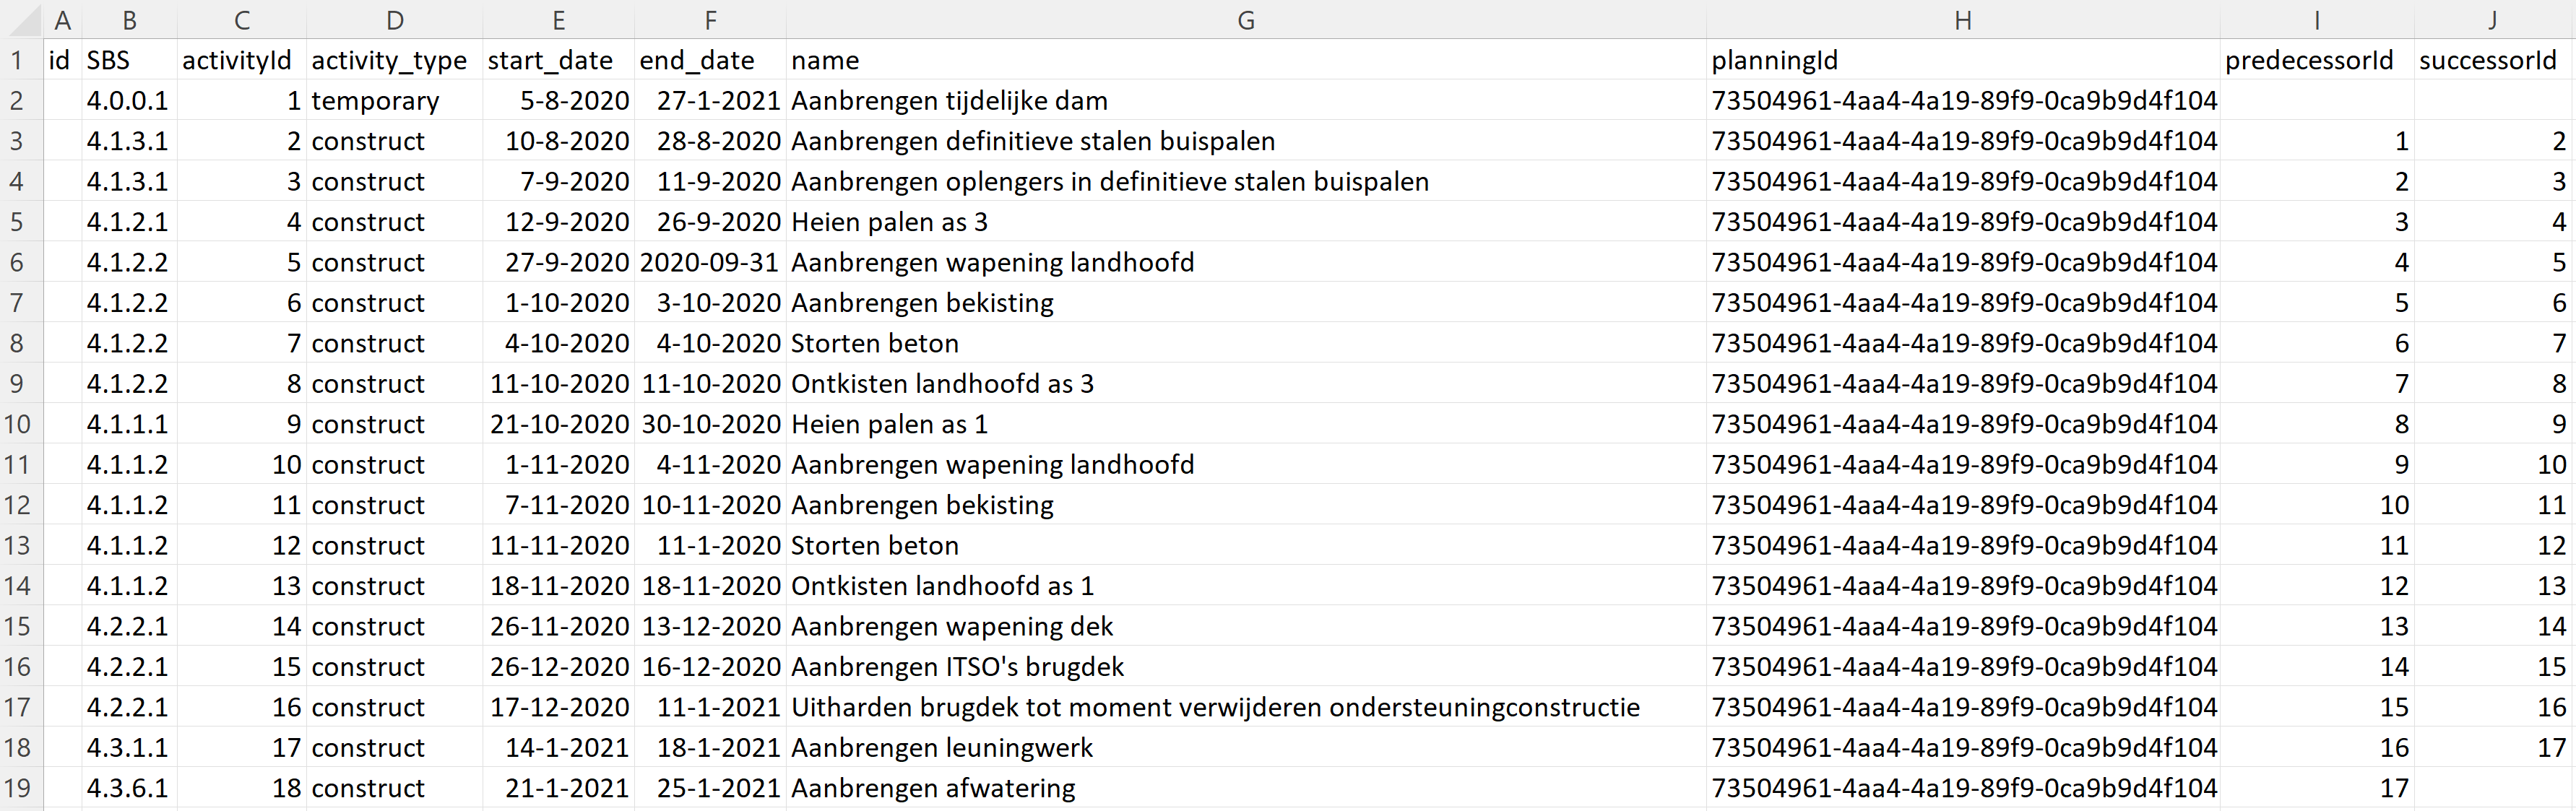Image resolution: width=2576 pixels, height=811 pixels.
Task: Click column D header letter
Action: [394, 20]
